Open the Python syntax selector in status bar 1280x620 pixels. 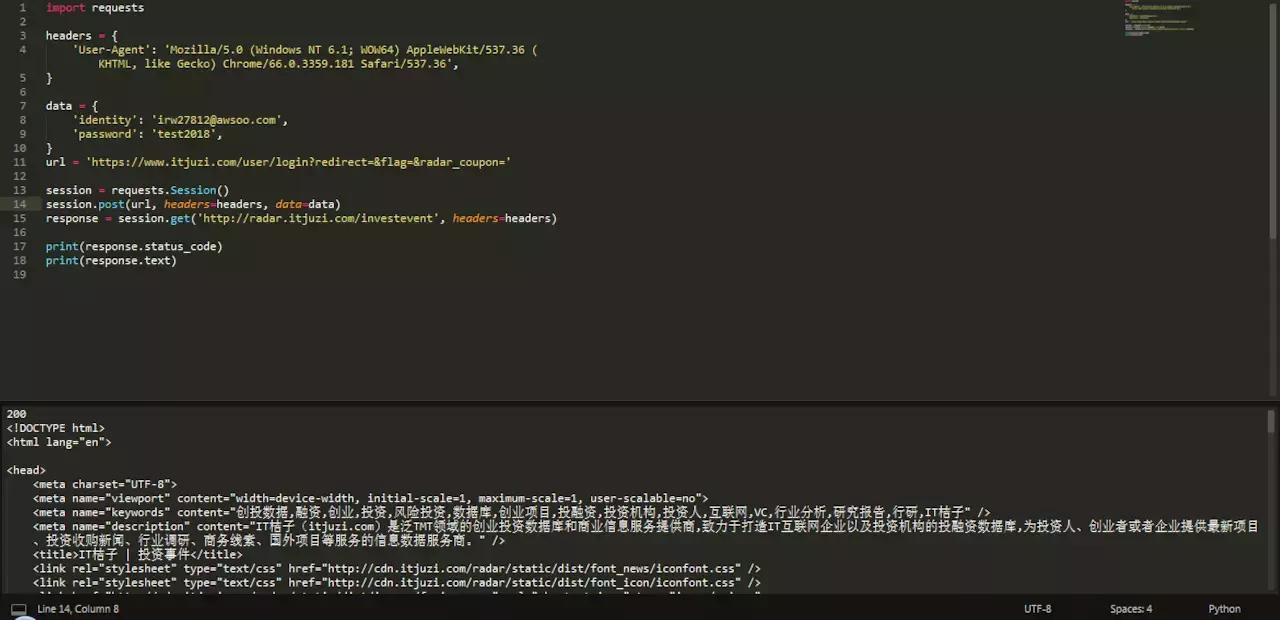point(1224,608)
